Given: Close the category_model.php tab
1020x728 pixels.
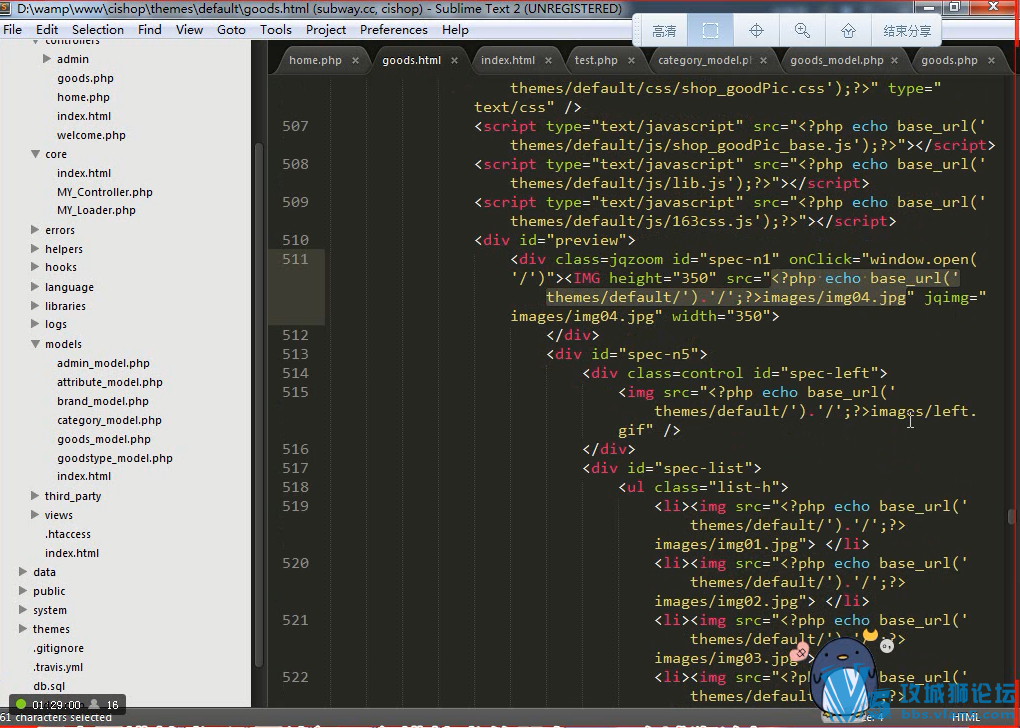Looking at the screenshot, I should (763, 61).
